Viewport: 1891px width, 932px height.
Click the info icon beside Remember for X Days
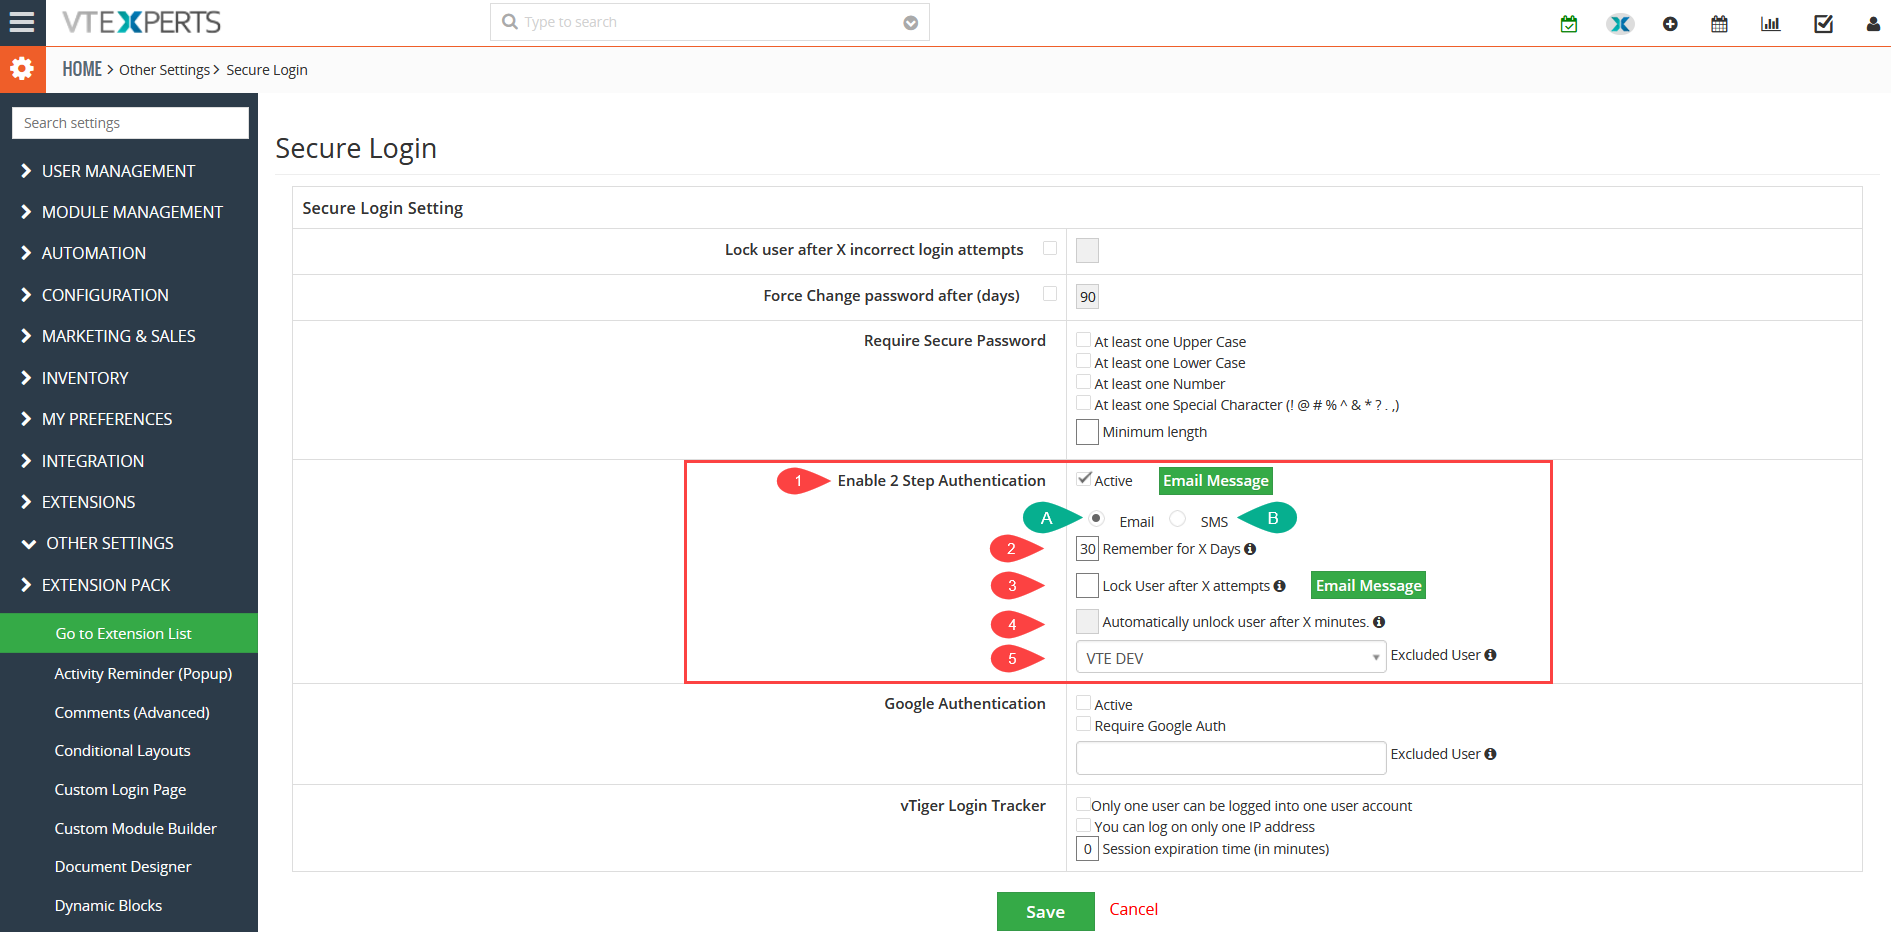click(1250, 549)
